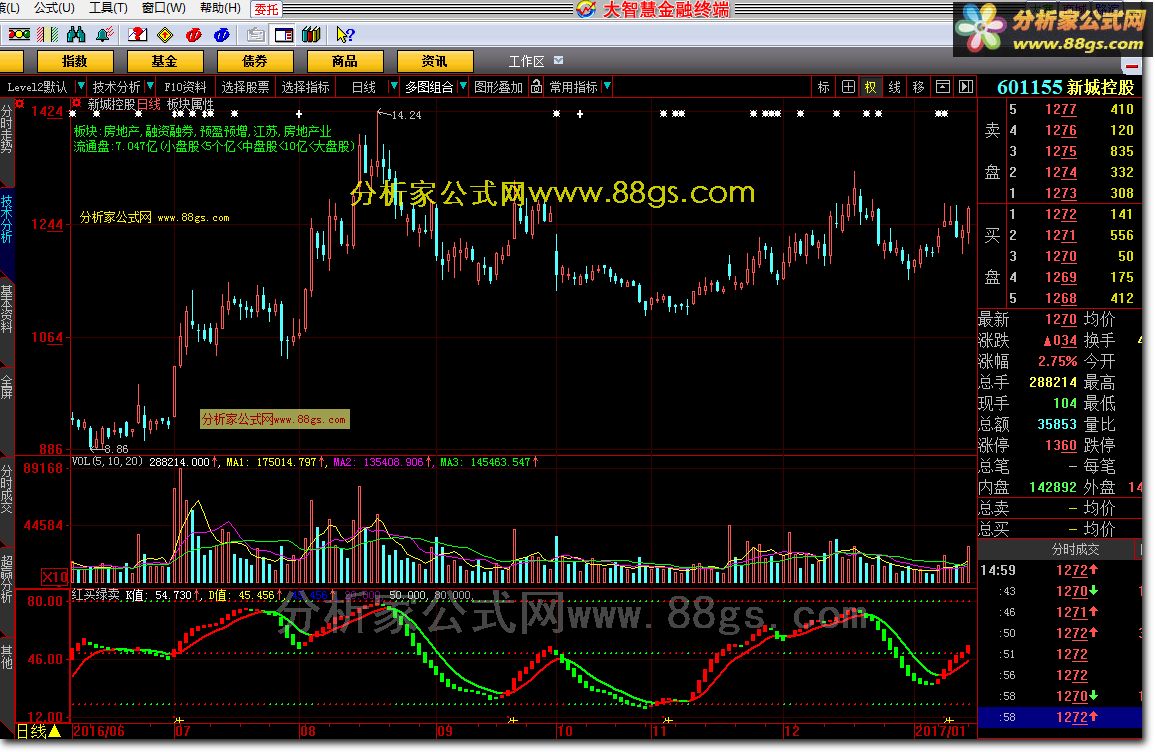Click the grey clipboard icon in toolbar
Screen dimensions: 1155x752
tap(256, 35)
